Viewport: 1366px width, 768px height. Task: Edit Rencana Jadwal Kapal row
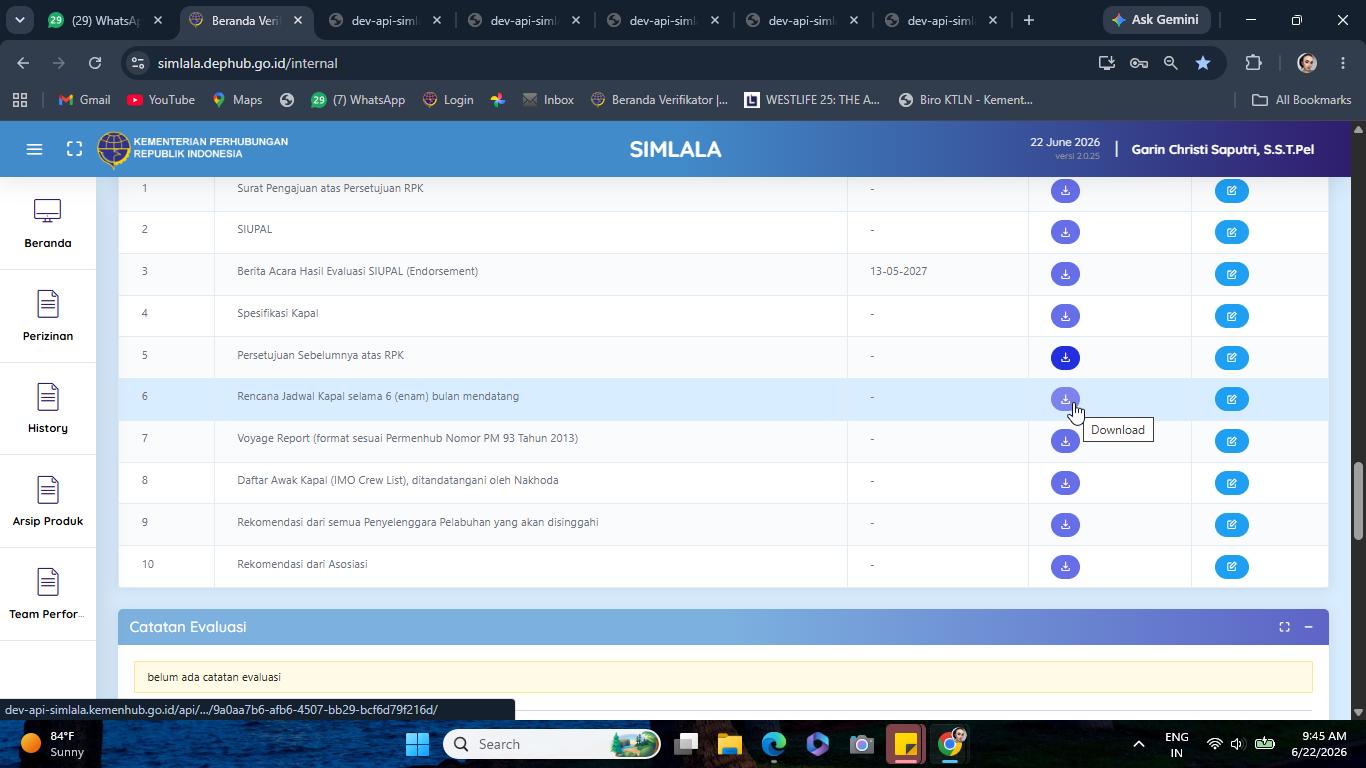tap(1231, 399)
